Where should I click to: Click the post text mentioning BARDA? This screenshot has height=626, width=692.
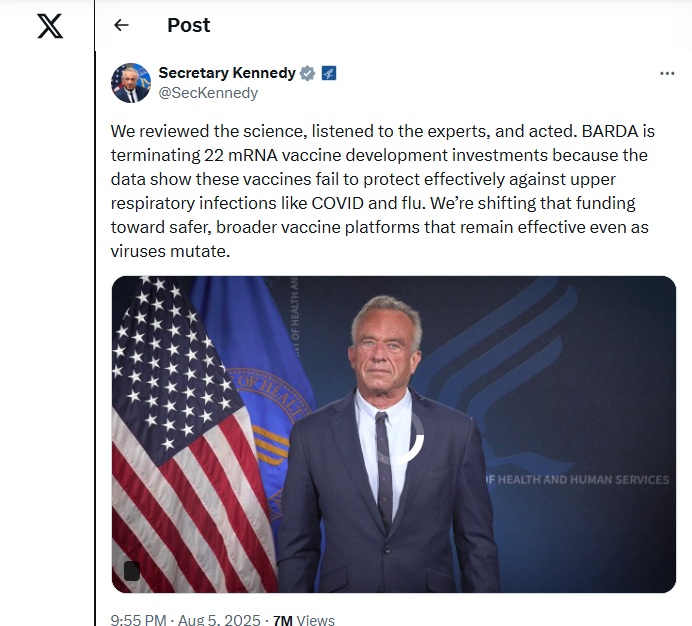[x=383, y=191]
